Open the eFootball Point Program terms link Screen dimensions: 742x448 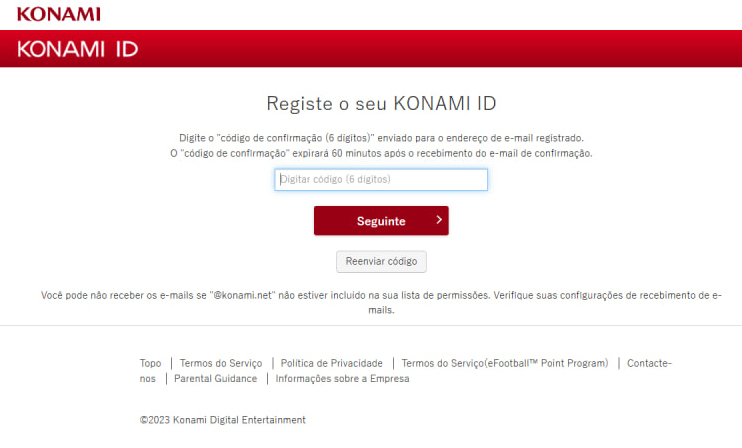click(x=504, y=364)
